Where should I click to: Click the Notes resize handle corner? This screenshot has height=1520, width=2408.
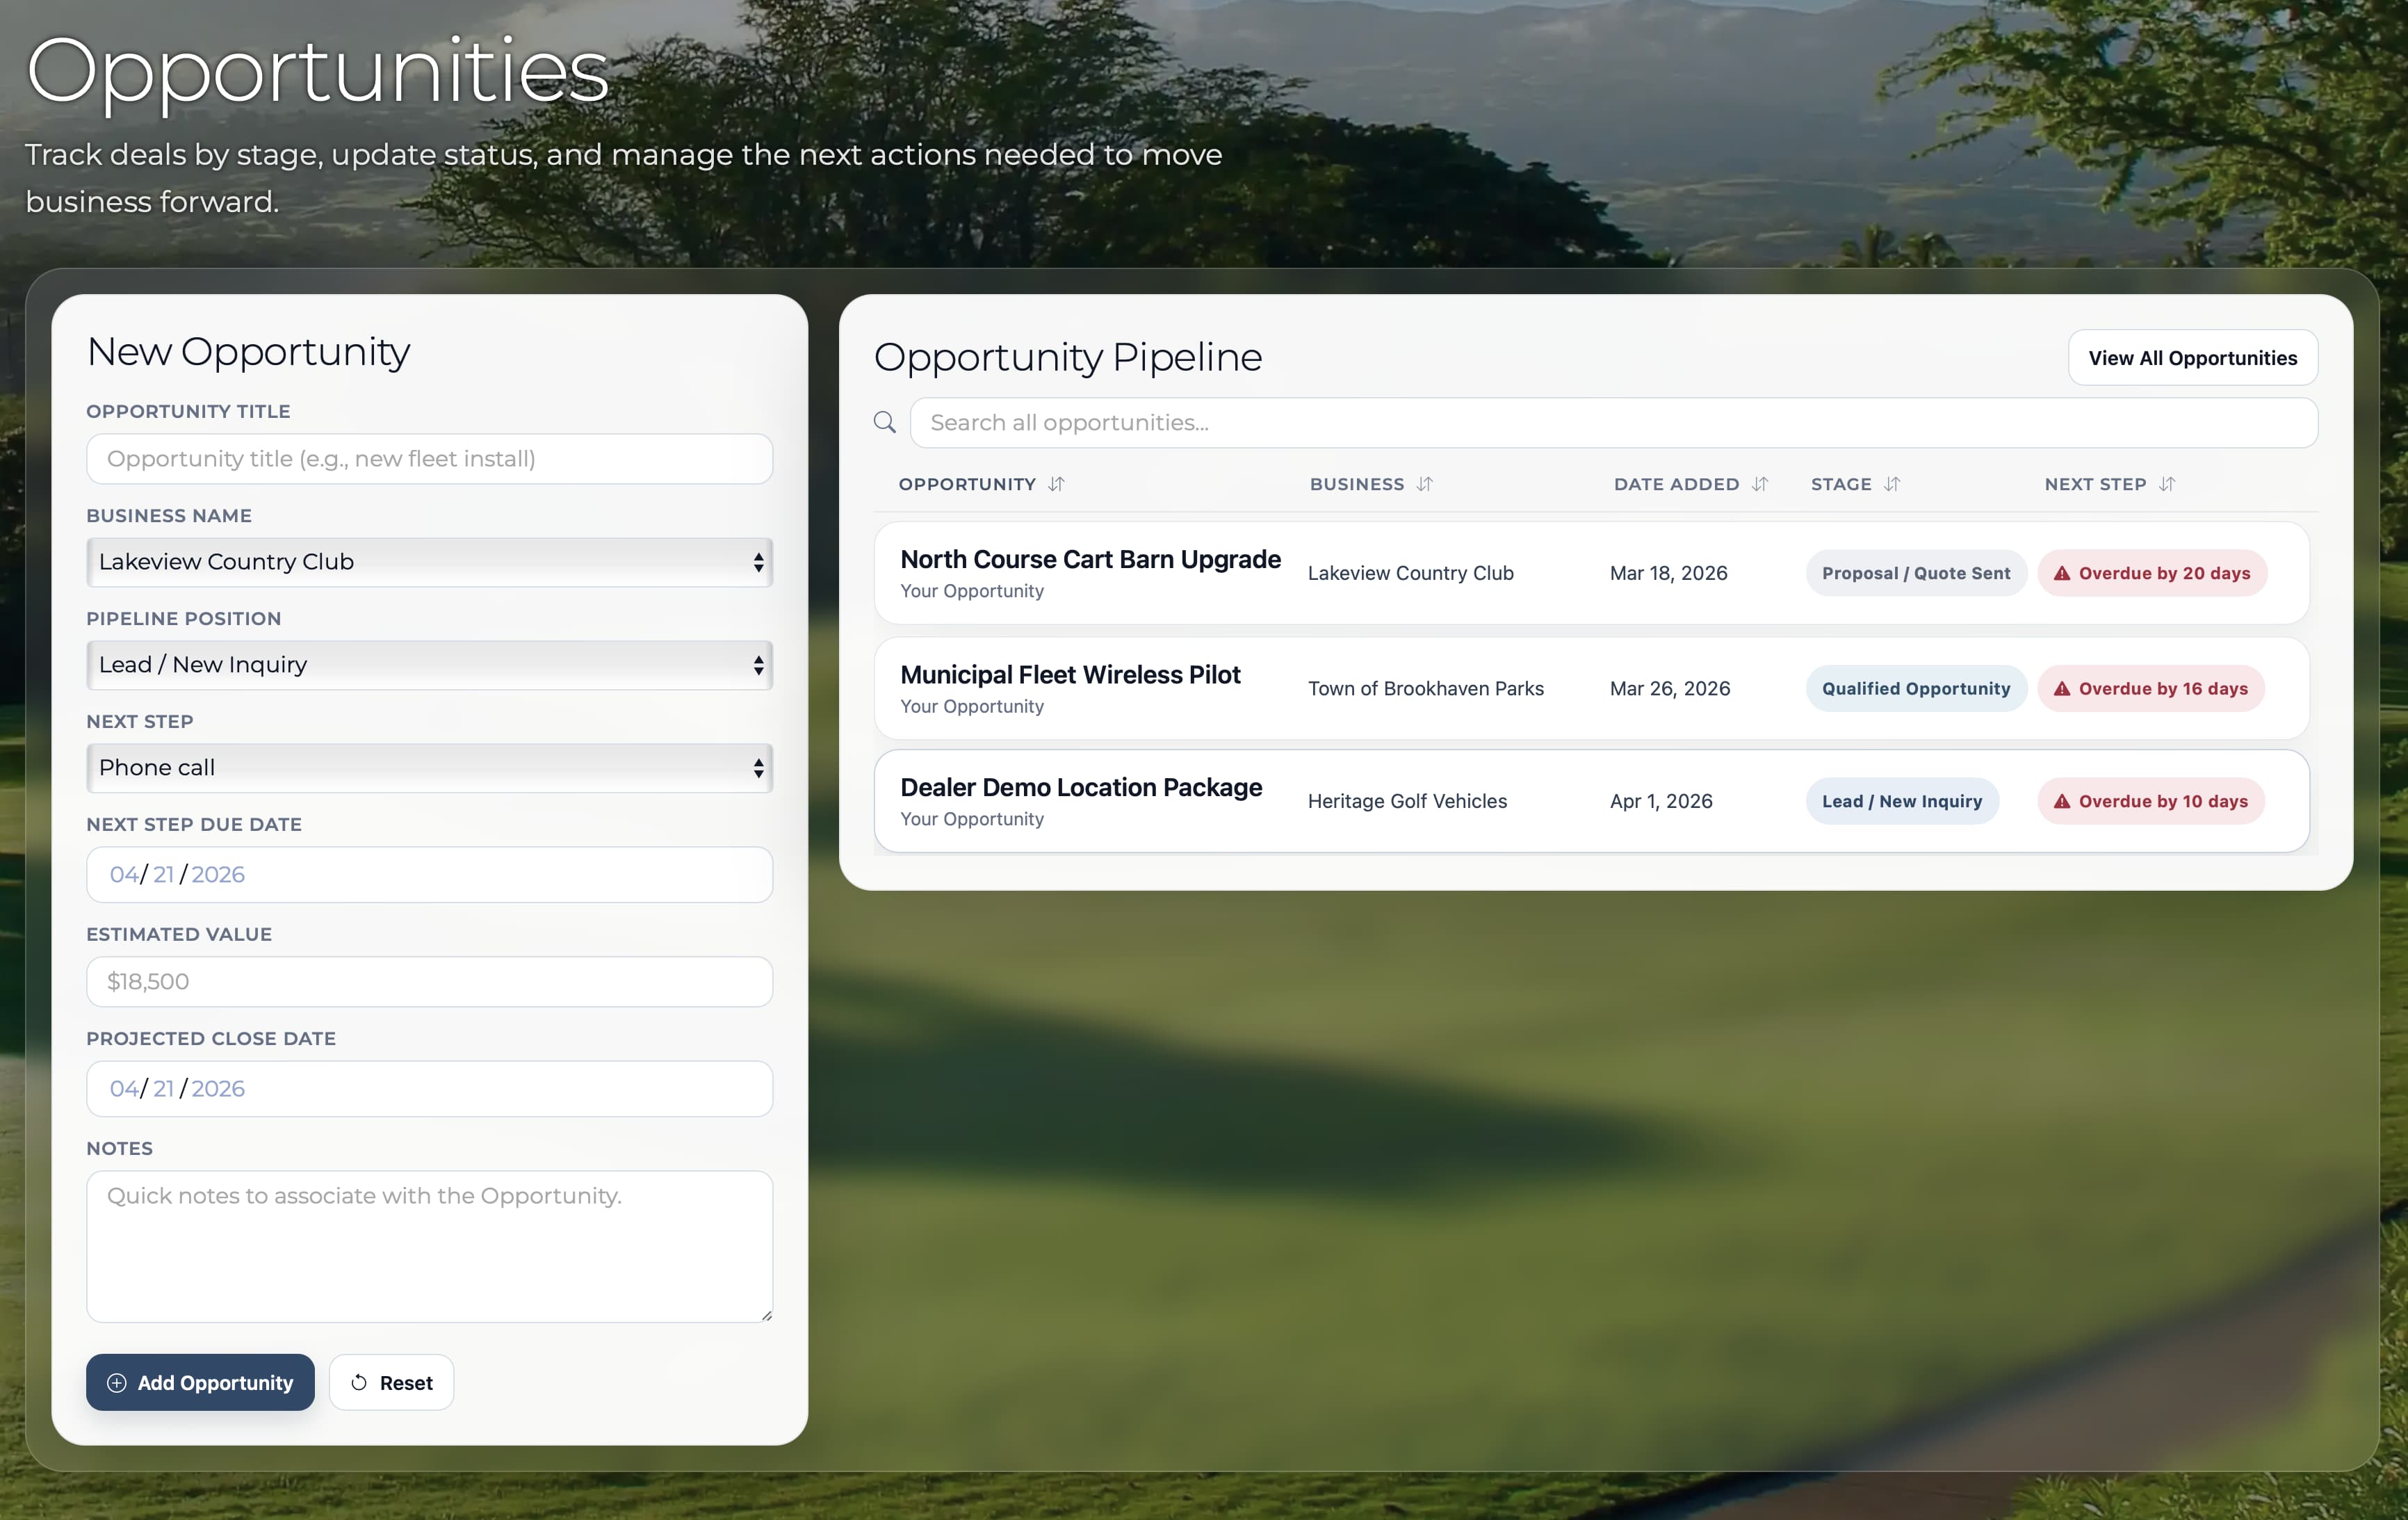coord(766,1315)
